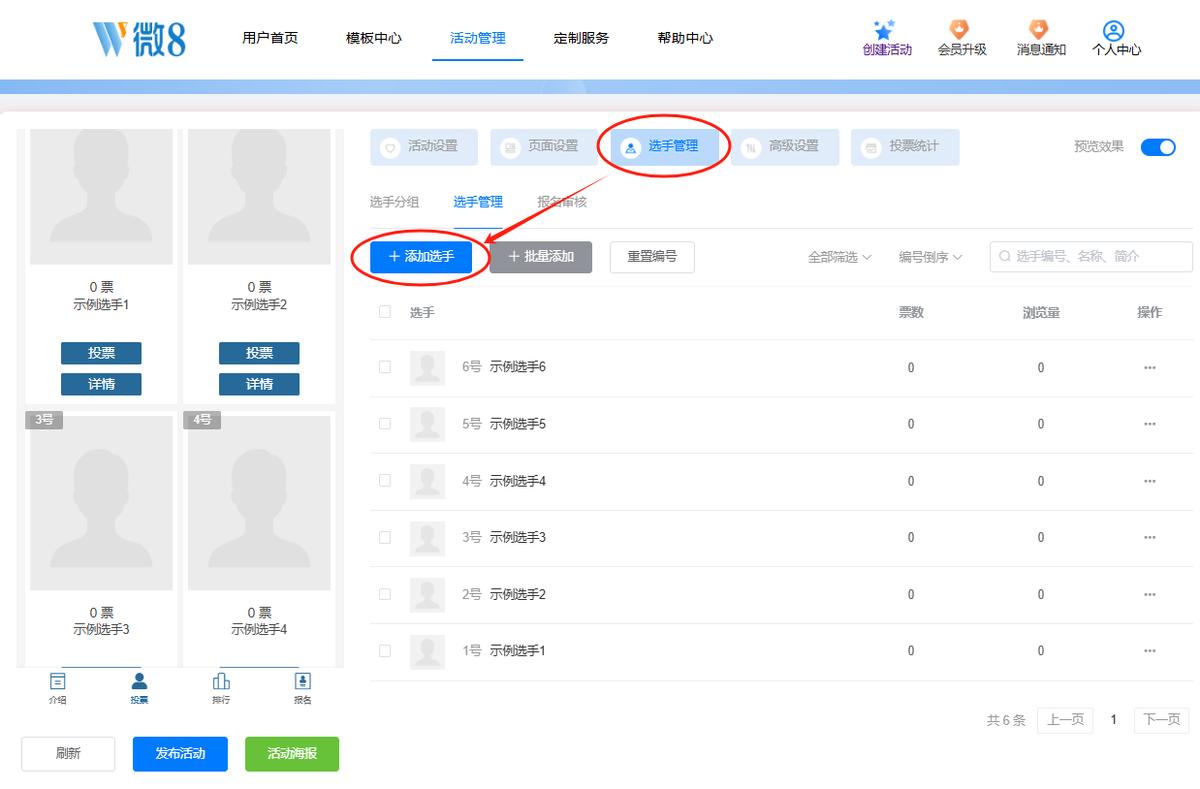Click 下一页 pagination button
Image resolution: width=1200 pixels, height=789 pixels.
pyautogui.click(x=1162, y=720)
